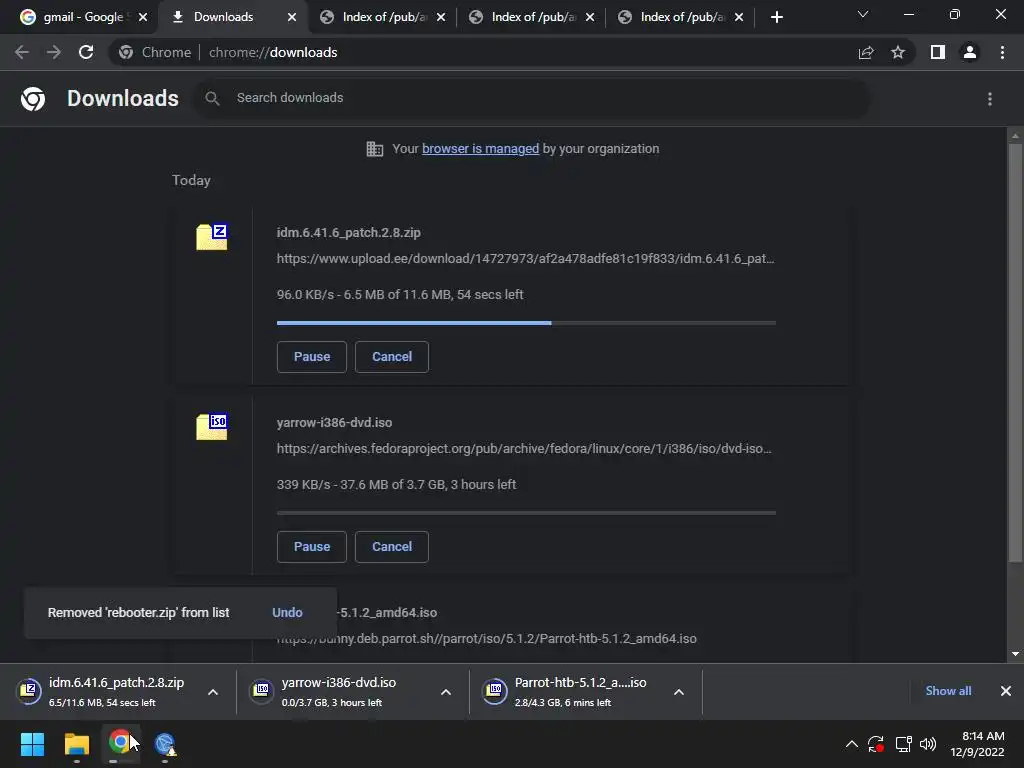Click Show all downloads

[x=948, y=691]
